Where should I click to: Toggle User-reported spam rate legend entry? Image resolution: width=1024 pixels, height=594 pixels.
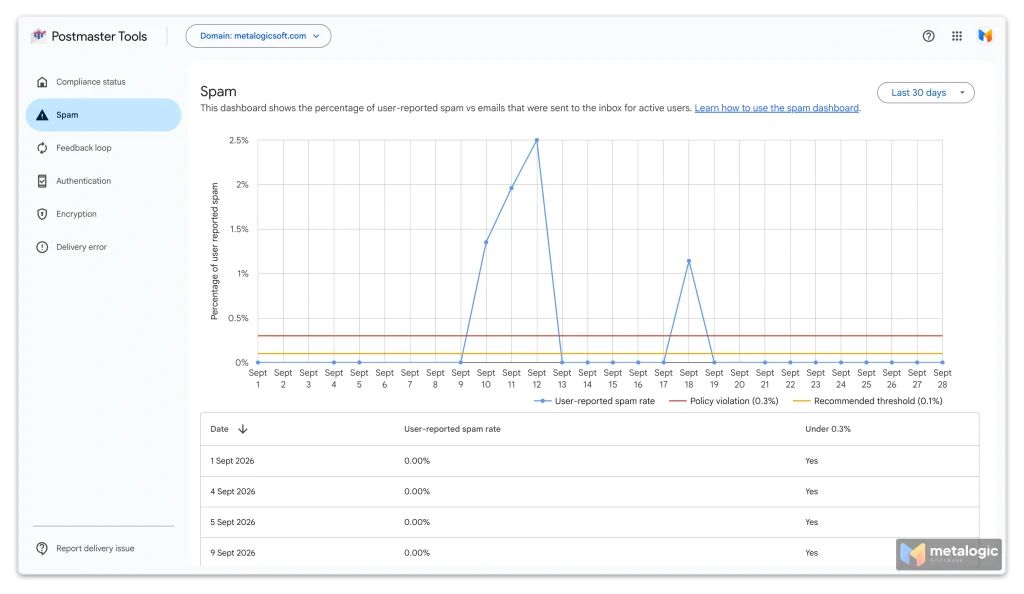[594, 401]
